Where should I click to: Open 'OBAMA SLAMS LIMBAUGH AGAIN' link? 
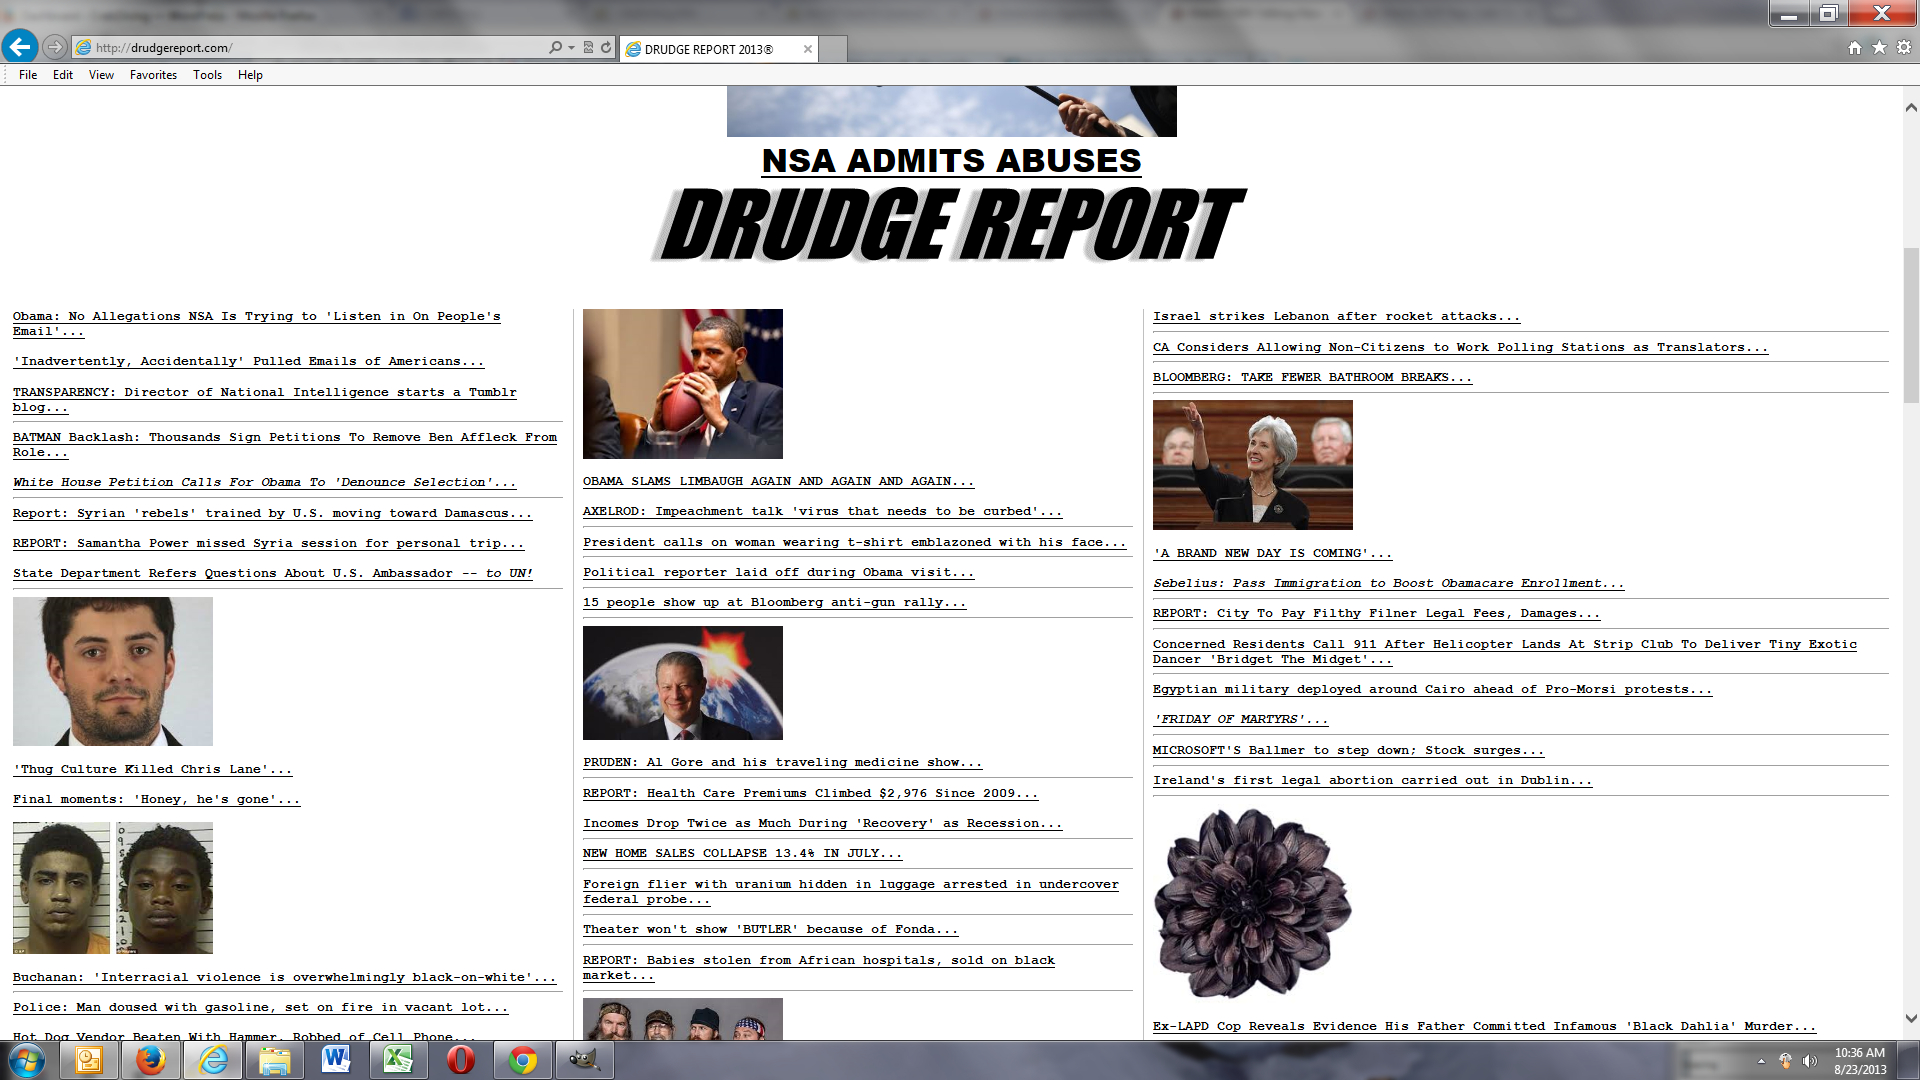(x=778, y=481)
